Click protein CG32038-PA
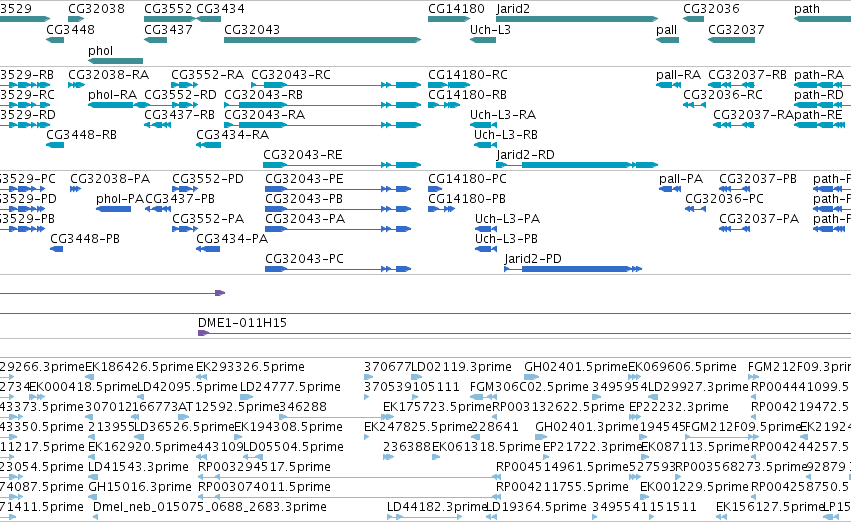851x522 pixels. [x=110, y=179]
